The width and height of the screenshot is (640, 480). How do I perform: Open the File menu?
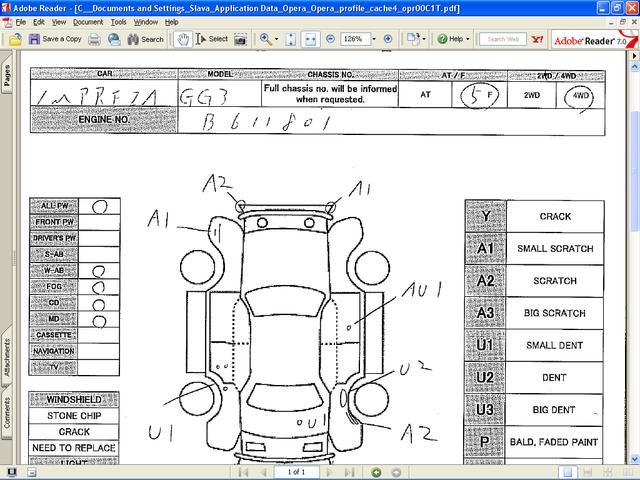[x=20, y=22]
